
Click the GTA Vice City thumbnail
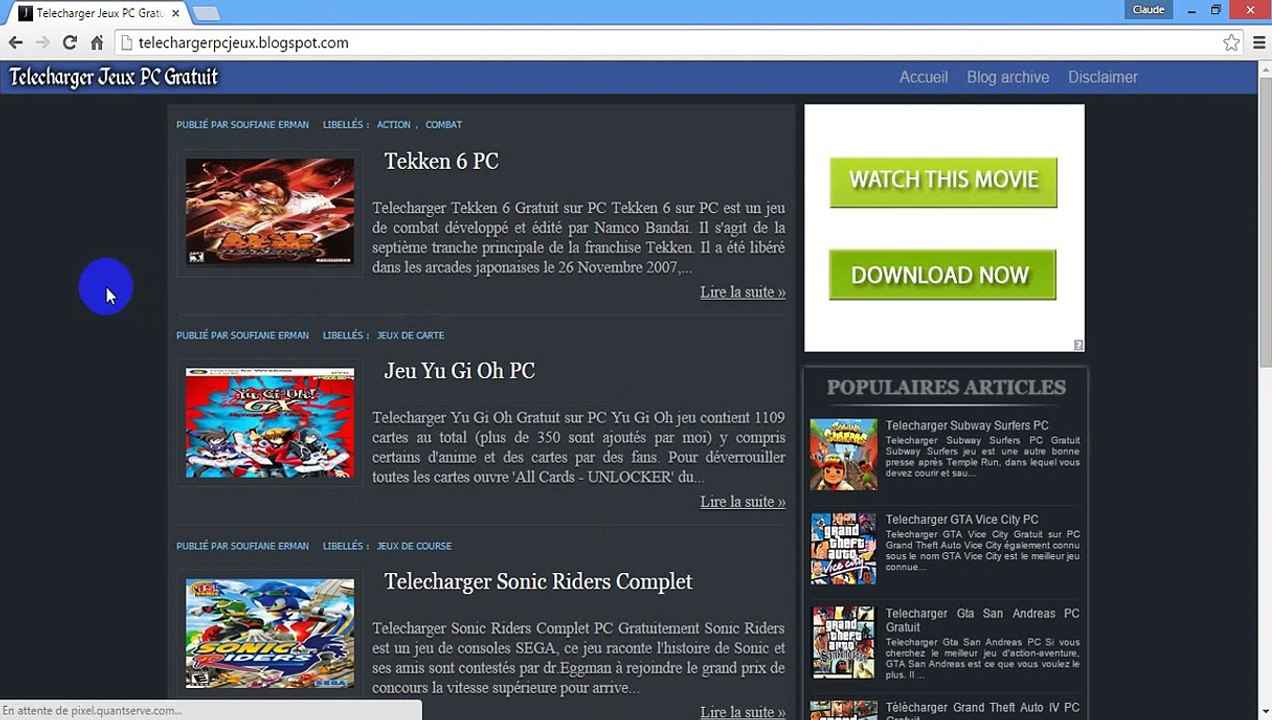(x=843, y=548)
